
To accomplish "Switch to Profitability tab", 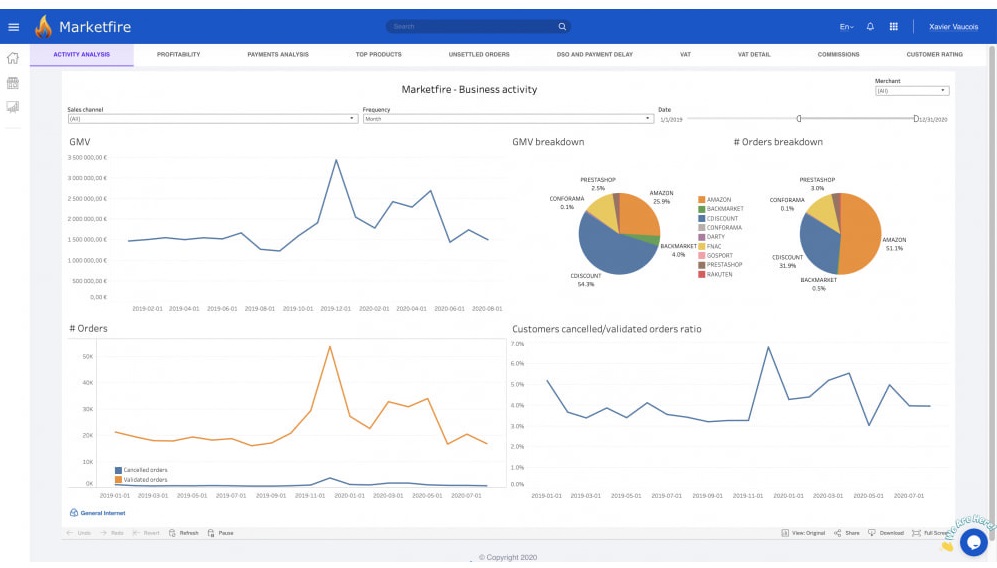I will point(179,55).
